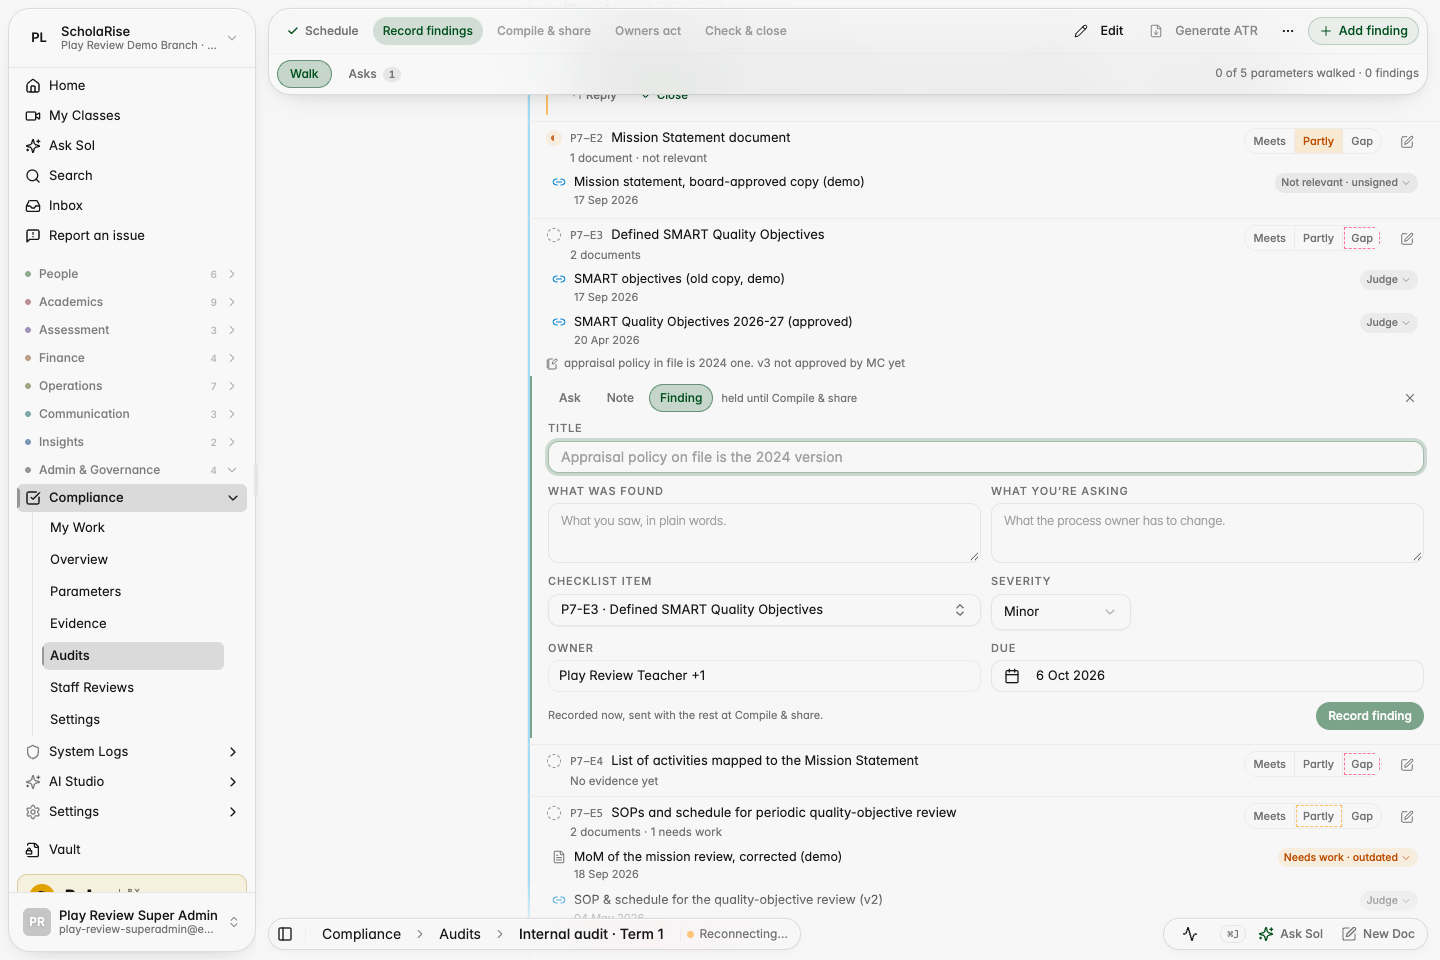Open the AI Studio icon
Viewport: 1440px width, 960px height.
33,782
